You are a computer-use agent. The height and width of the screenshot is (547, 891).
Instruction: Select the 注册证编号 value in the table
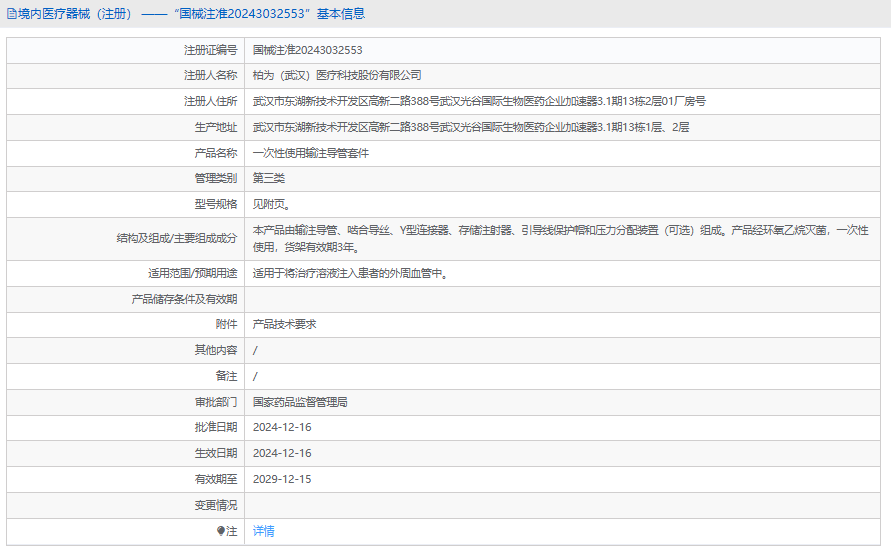click(x=307, y=49)
